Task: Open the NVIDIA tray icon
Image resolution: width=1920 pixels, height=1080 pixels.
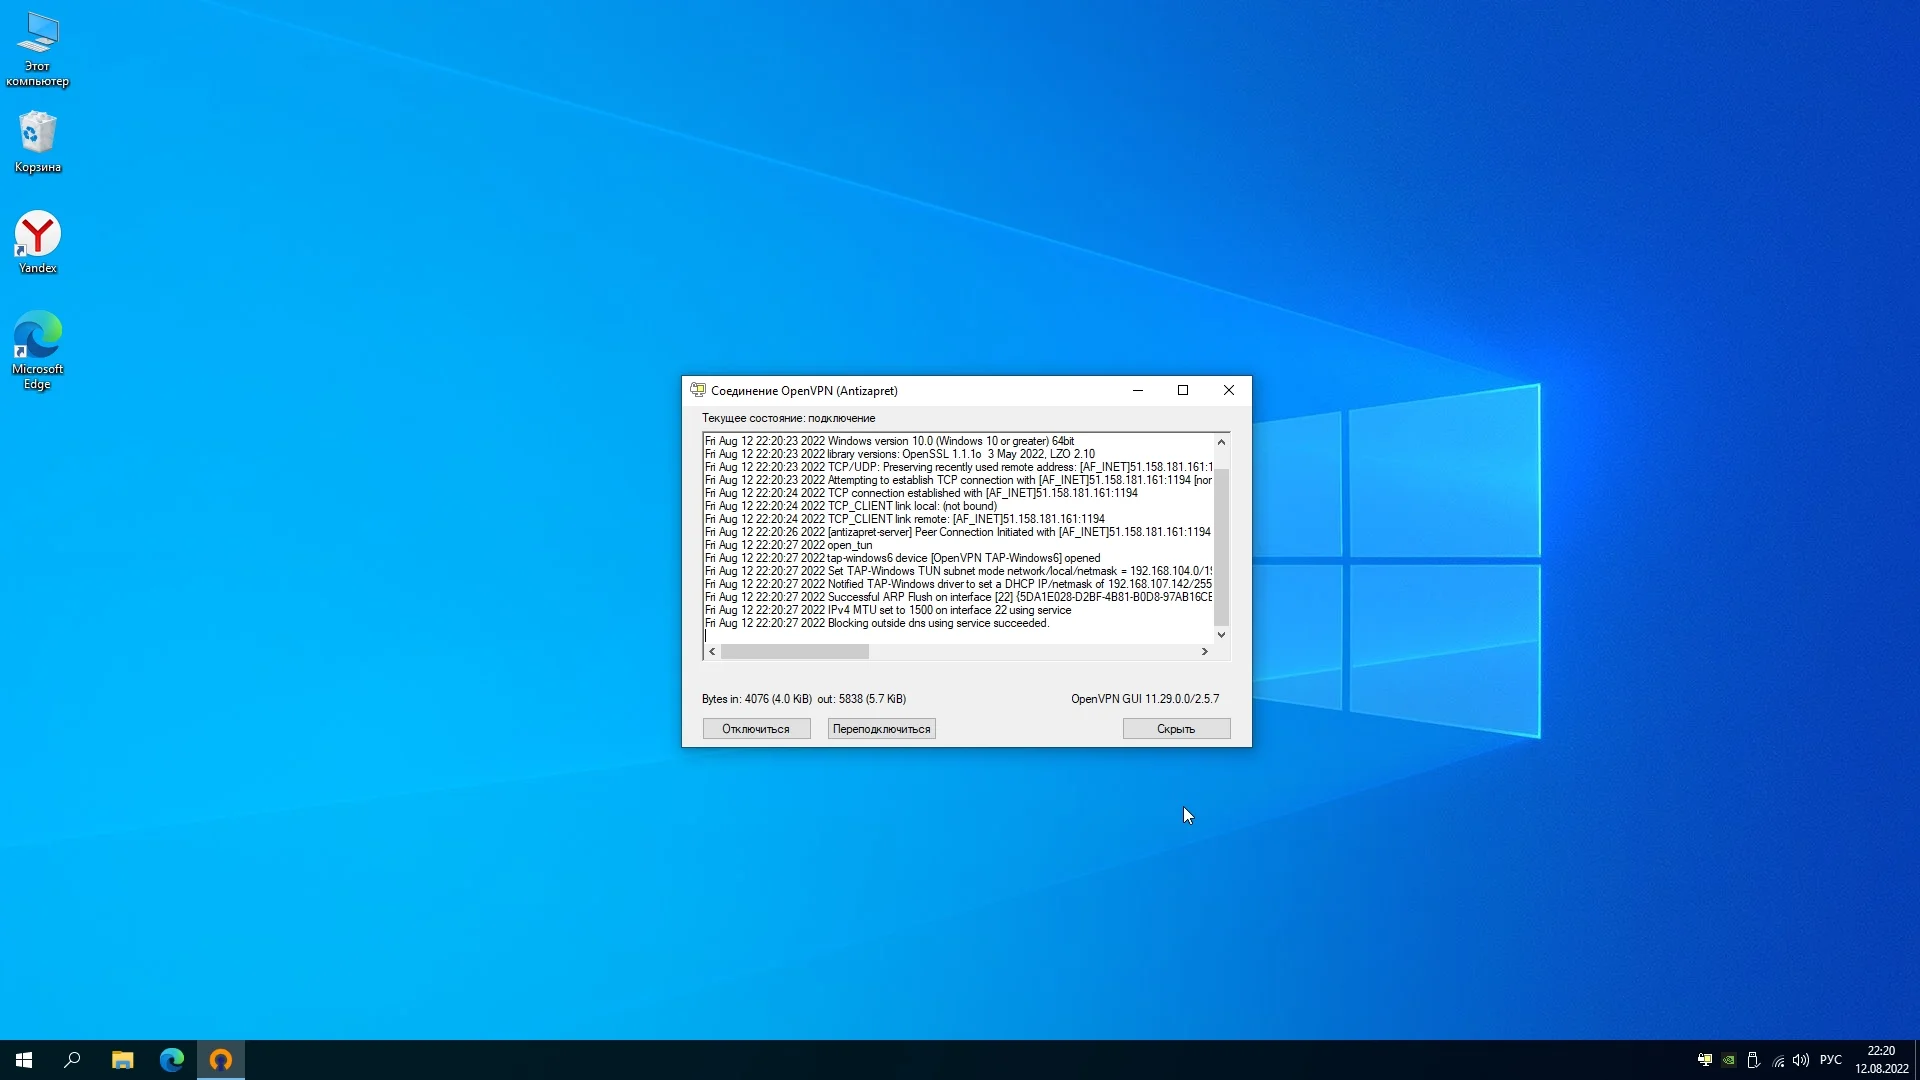Action: [1729, 1060]
